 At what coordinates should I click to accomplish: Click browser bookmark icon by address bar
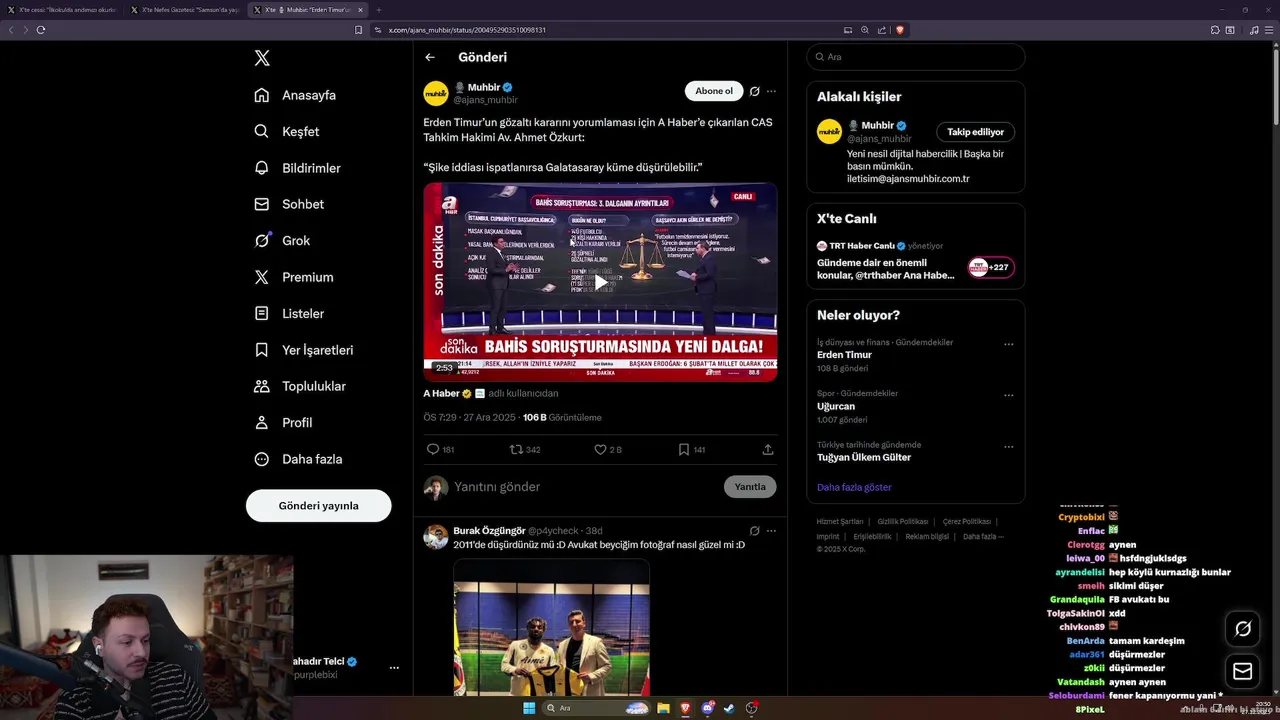(359, 30)
